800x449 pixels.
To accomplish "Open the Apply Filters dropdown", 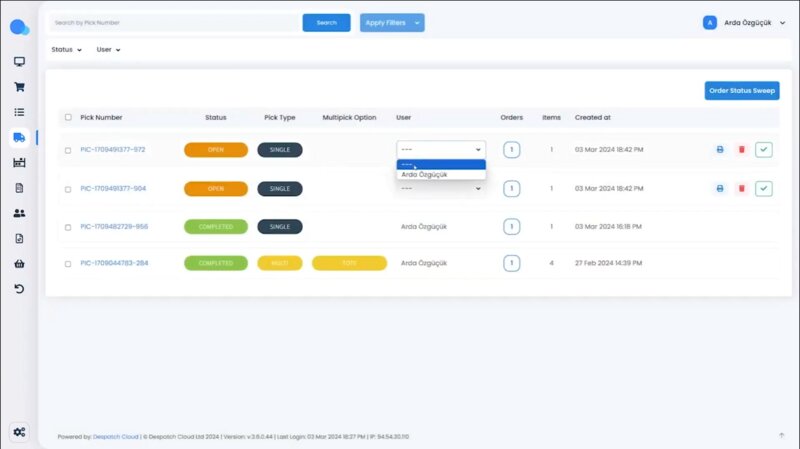I will (x=392, y=22).
